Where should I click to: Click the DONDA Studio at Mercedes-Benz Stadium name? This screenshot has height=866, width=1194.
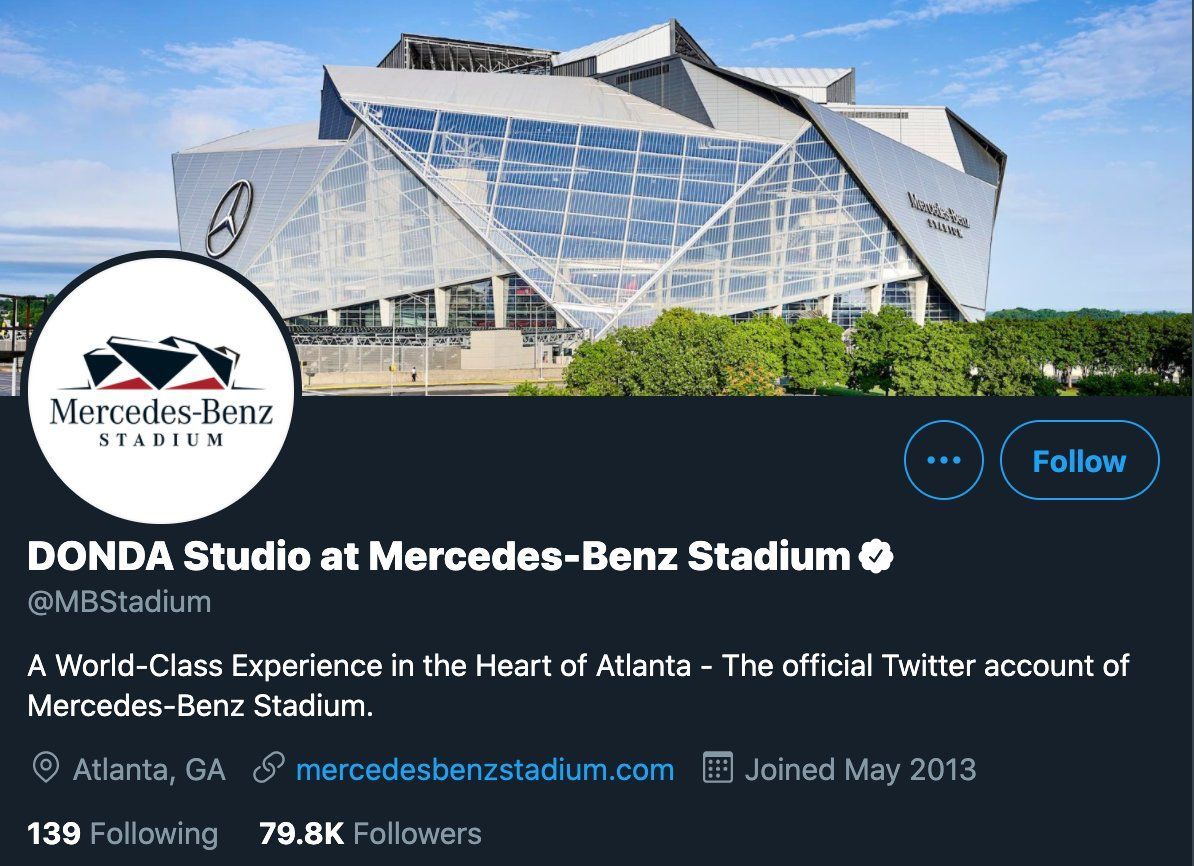point(438,557)
